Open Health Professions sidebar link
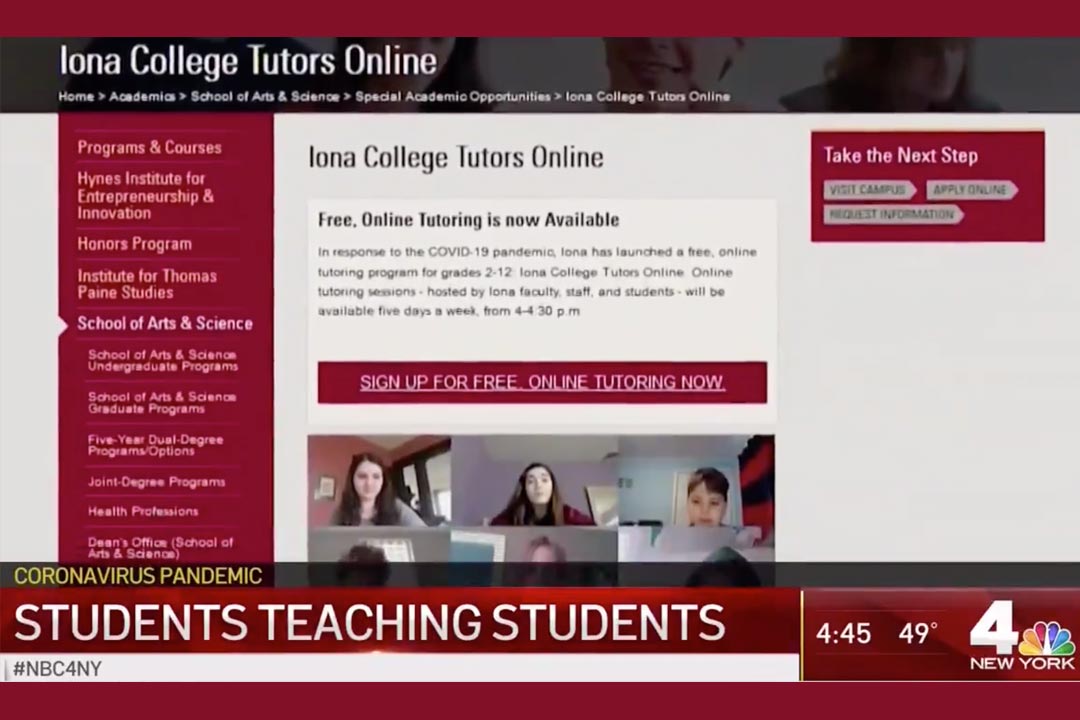Viewport: 1080px width, 720px height. click(143, 511)
